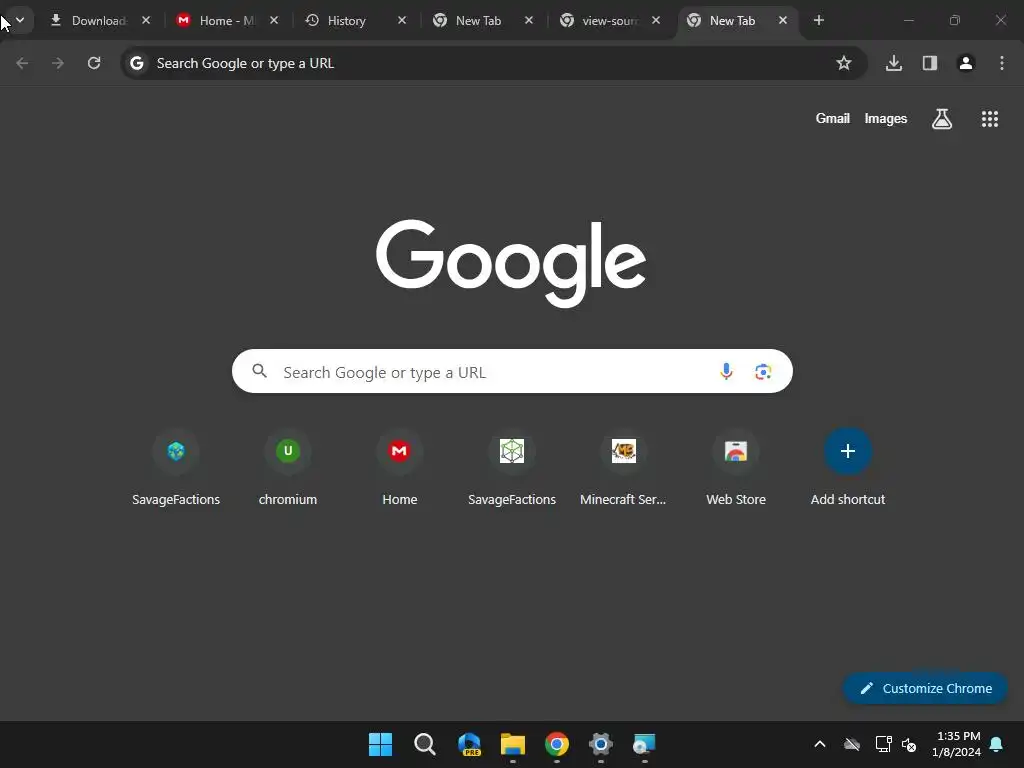The image size is (1024, 768).
Task: Open the Google apps grid
Action: tap(989, 118)
